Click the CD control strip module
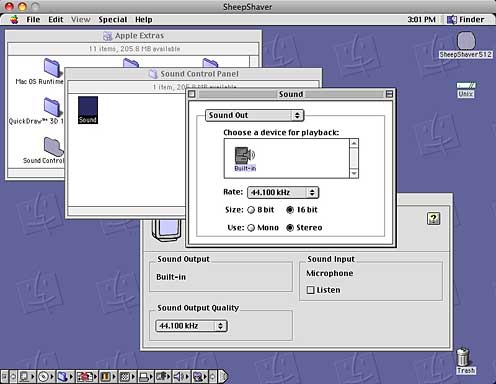This screenshot has width=496, height=384. [x=46, y=377]
